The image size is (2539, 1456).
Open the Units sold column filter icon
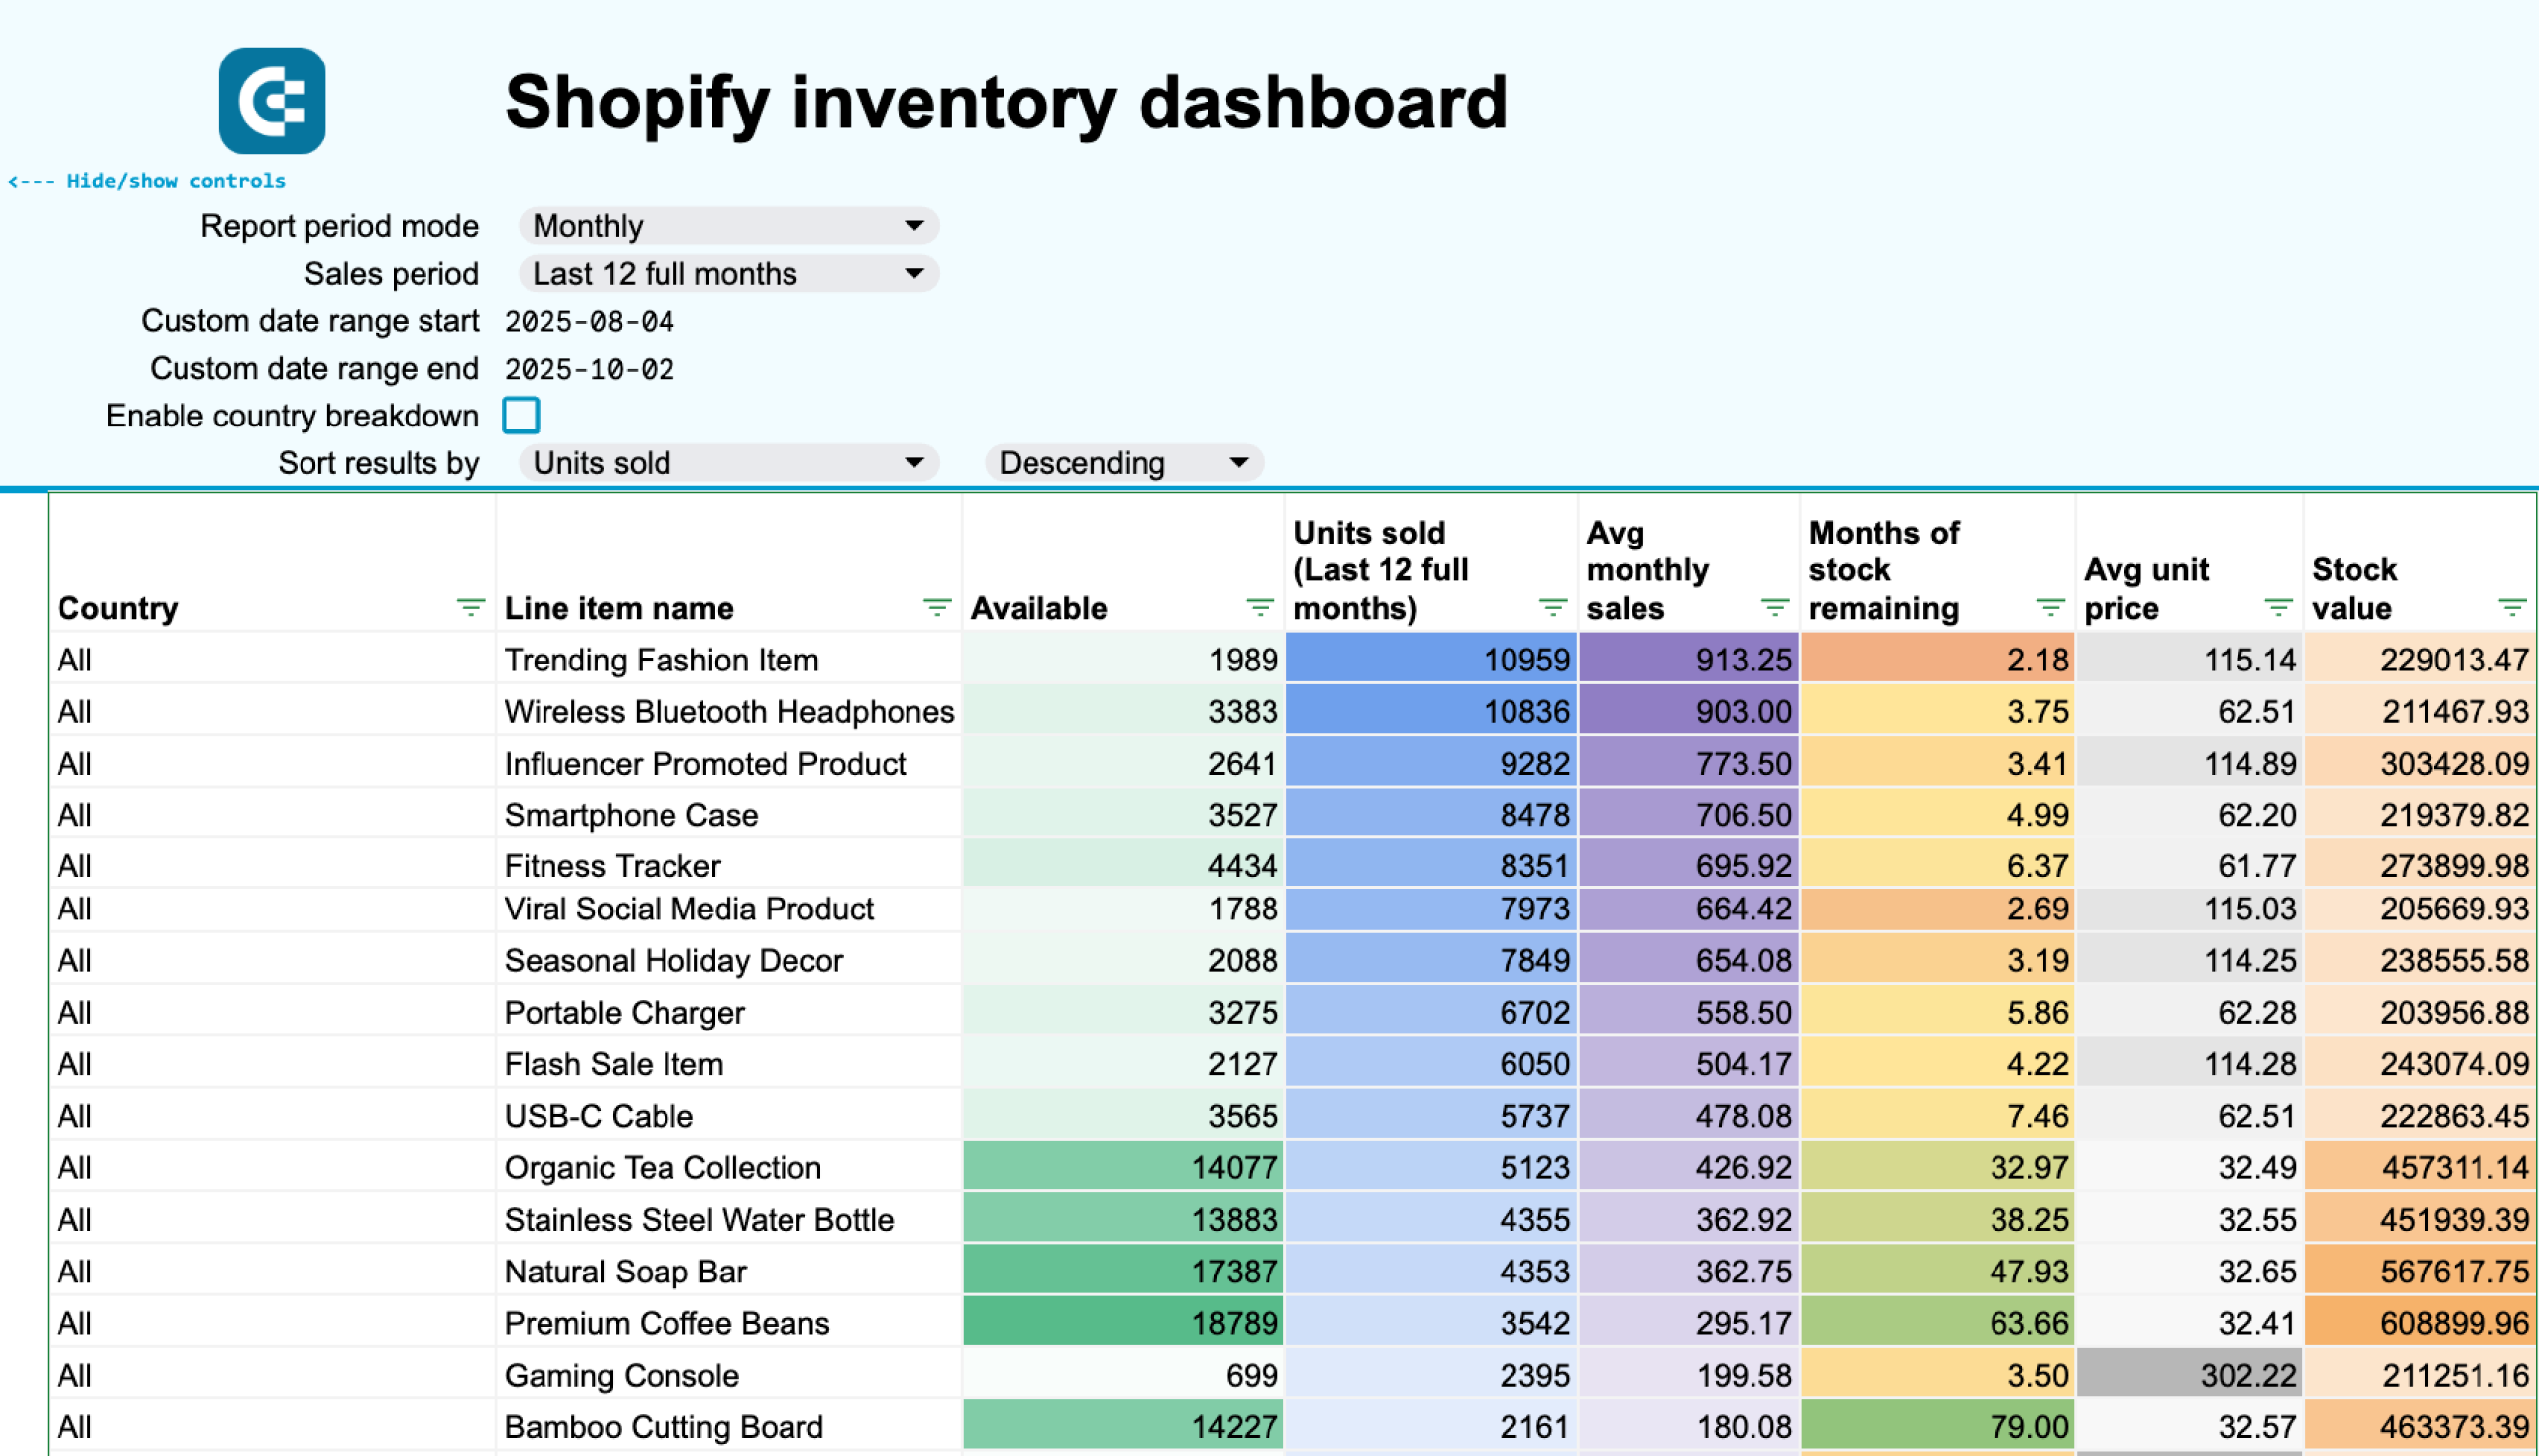click(x=1552, y=607)
